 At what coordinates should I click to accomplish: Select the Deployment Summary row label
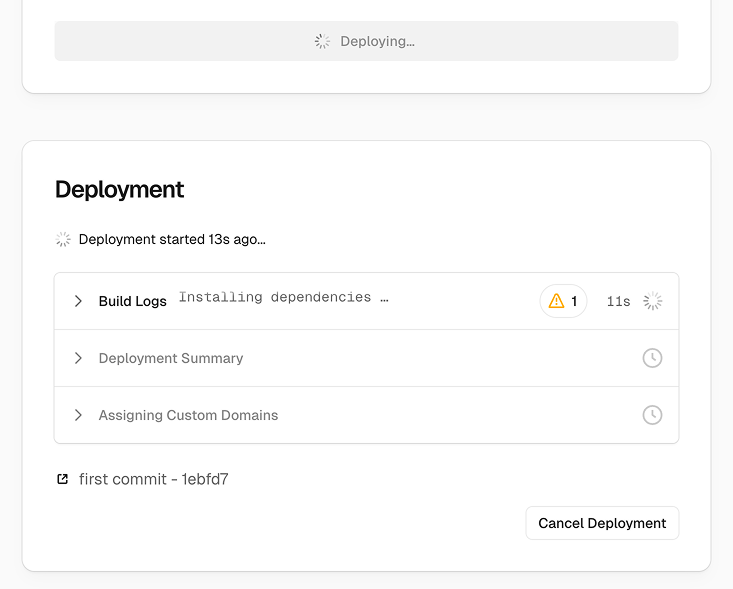coord(171,358)
